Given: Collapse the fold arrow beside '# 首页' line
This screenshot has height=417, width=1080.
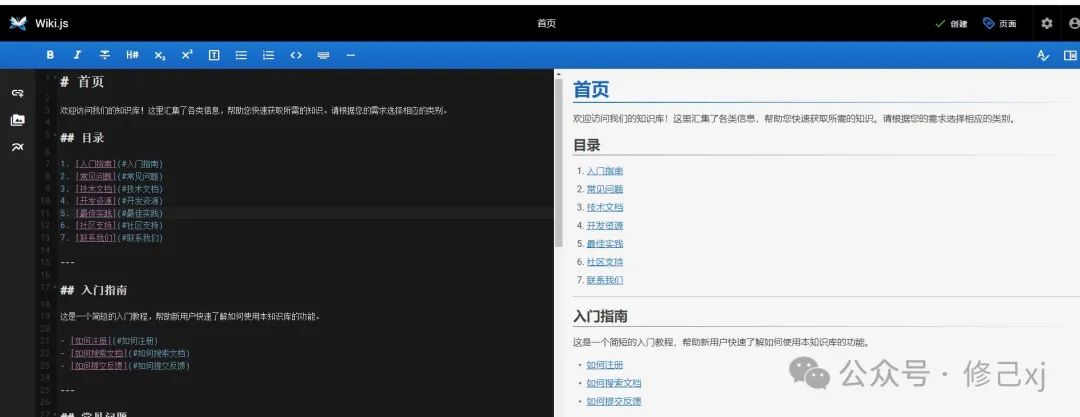Looking at the screenshot, I should (56, 77).
